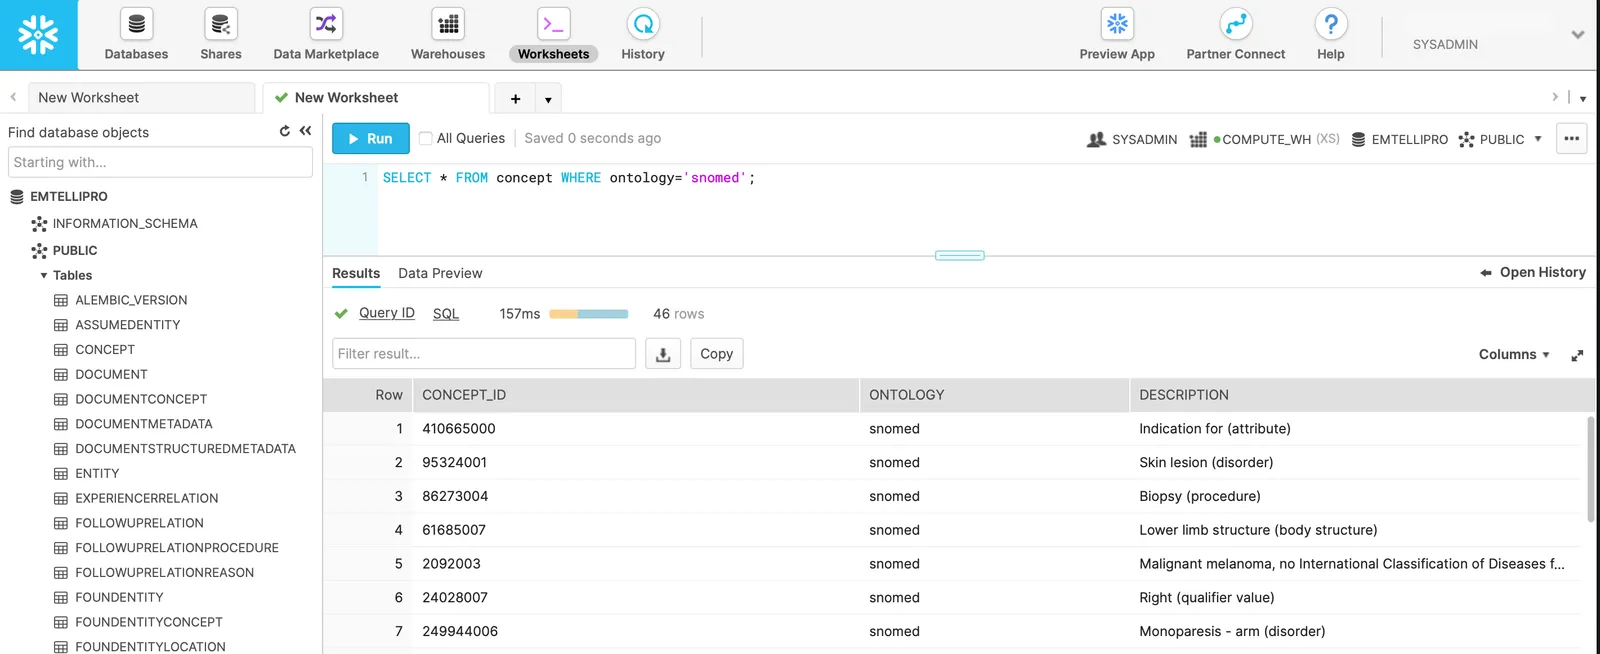Viewport: 1600px width, 654px height.
Task: Expand results pane to full screen
Action: pyautogui.click(x=1577, y=355)
